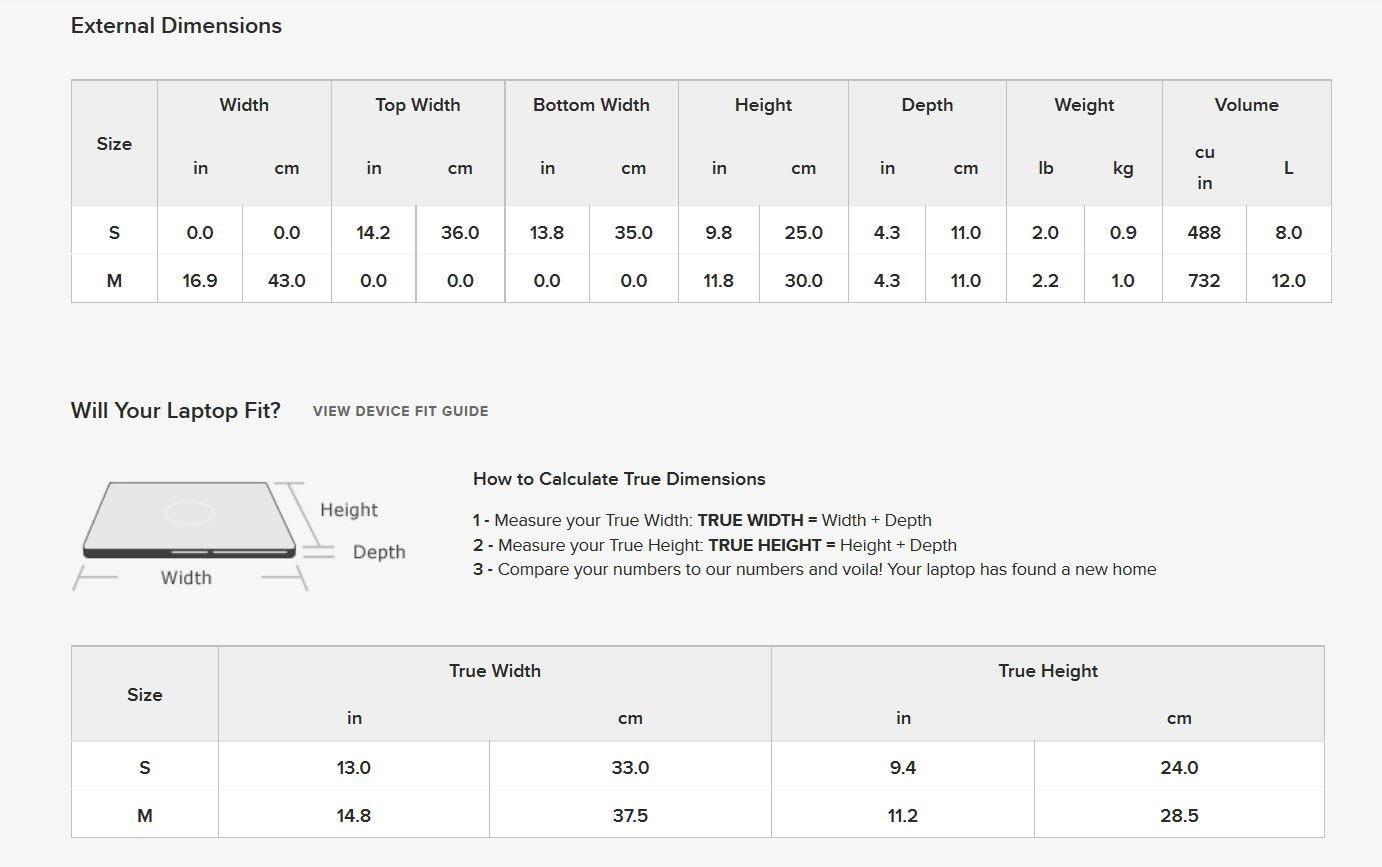Click the Weight column header
The image size is (1382, 867).
1084,105
